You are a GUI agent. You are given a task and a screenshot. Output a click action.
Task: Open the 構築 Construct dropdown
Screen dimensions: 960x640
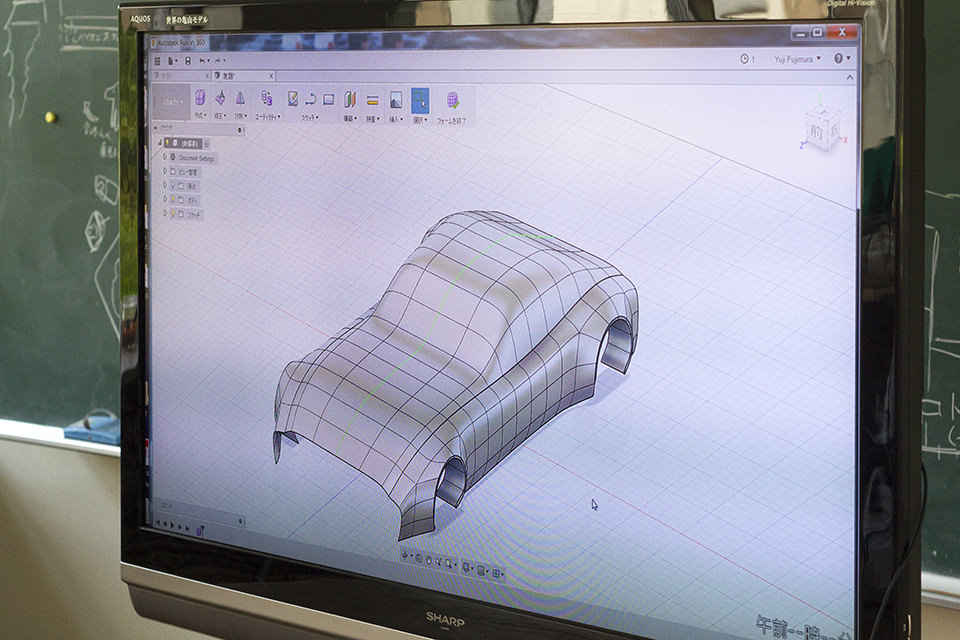(x=350, y=118)
